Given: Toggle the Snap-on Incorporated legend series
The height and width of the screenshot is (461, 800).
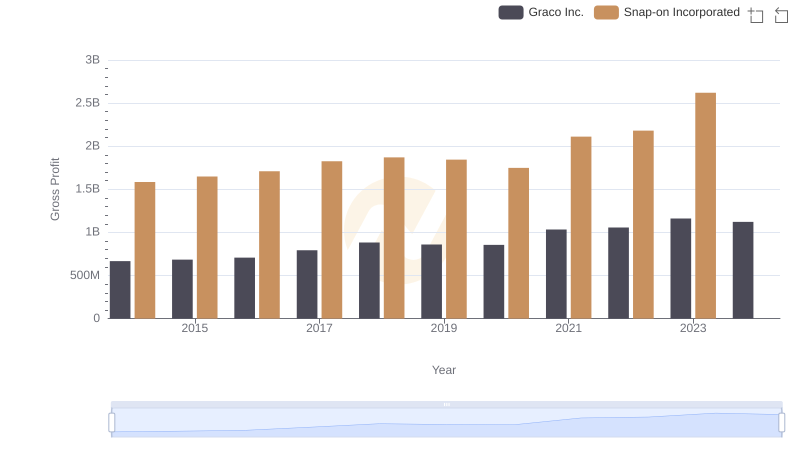Looking at the screenshot, I should [x=667, y=12].
